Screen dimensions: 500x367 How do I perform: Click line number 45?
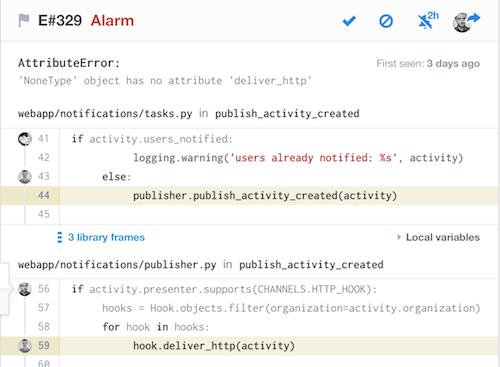(x=43, y=214)
